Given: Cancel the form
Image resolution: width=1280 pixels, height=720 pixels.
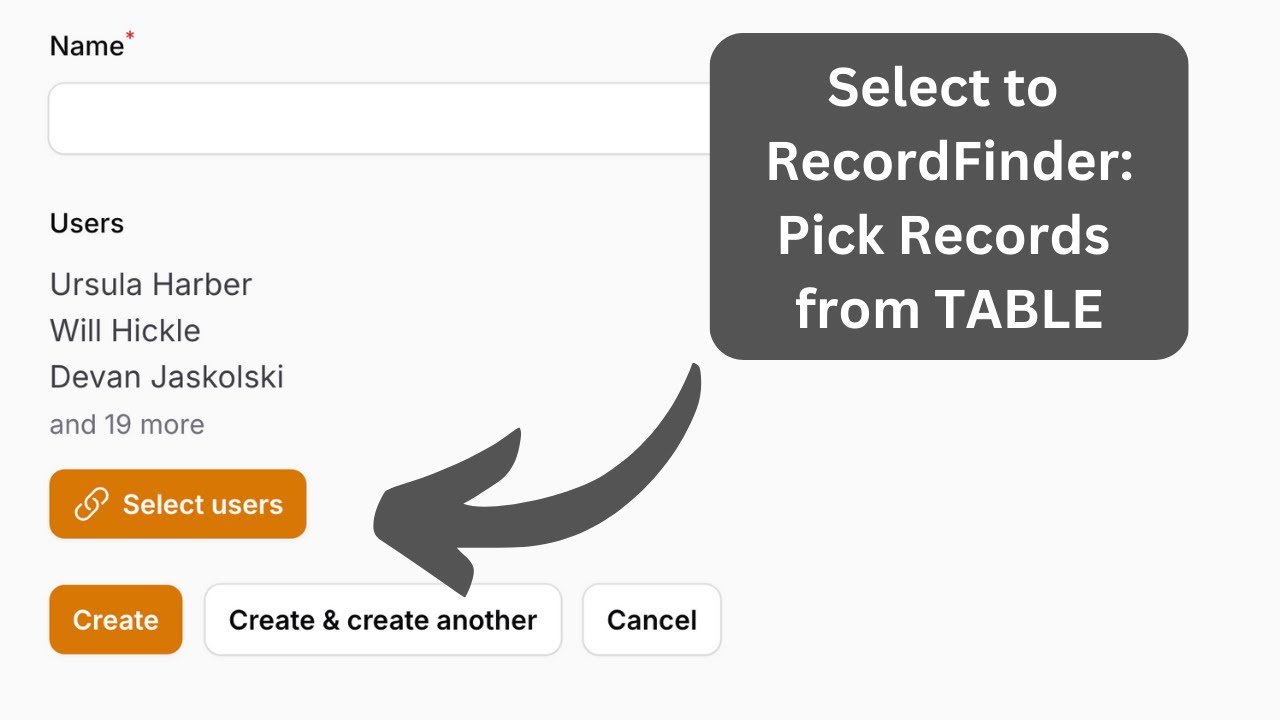Looking at the screenshot, I should pos(652,620).
